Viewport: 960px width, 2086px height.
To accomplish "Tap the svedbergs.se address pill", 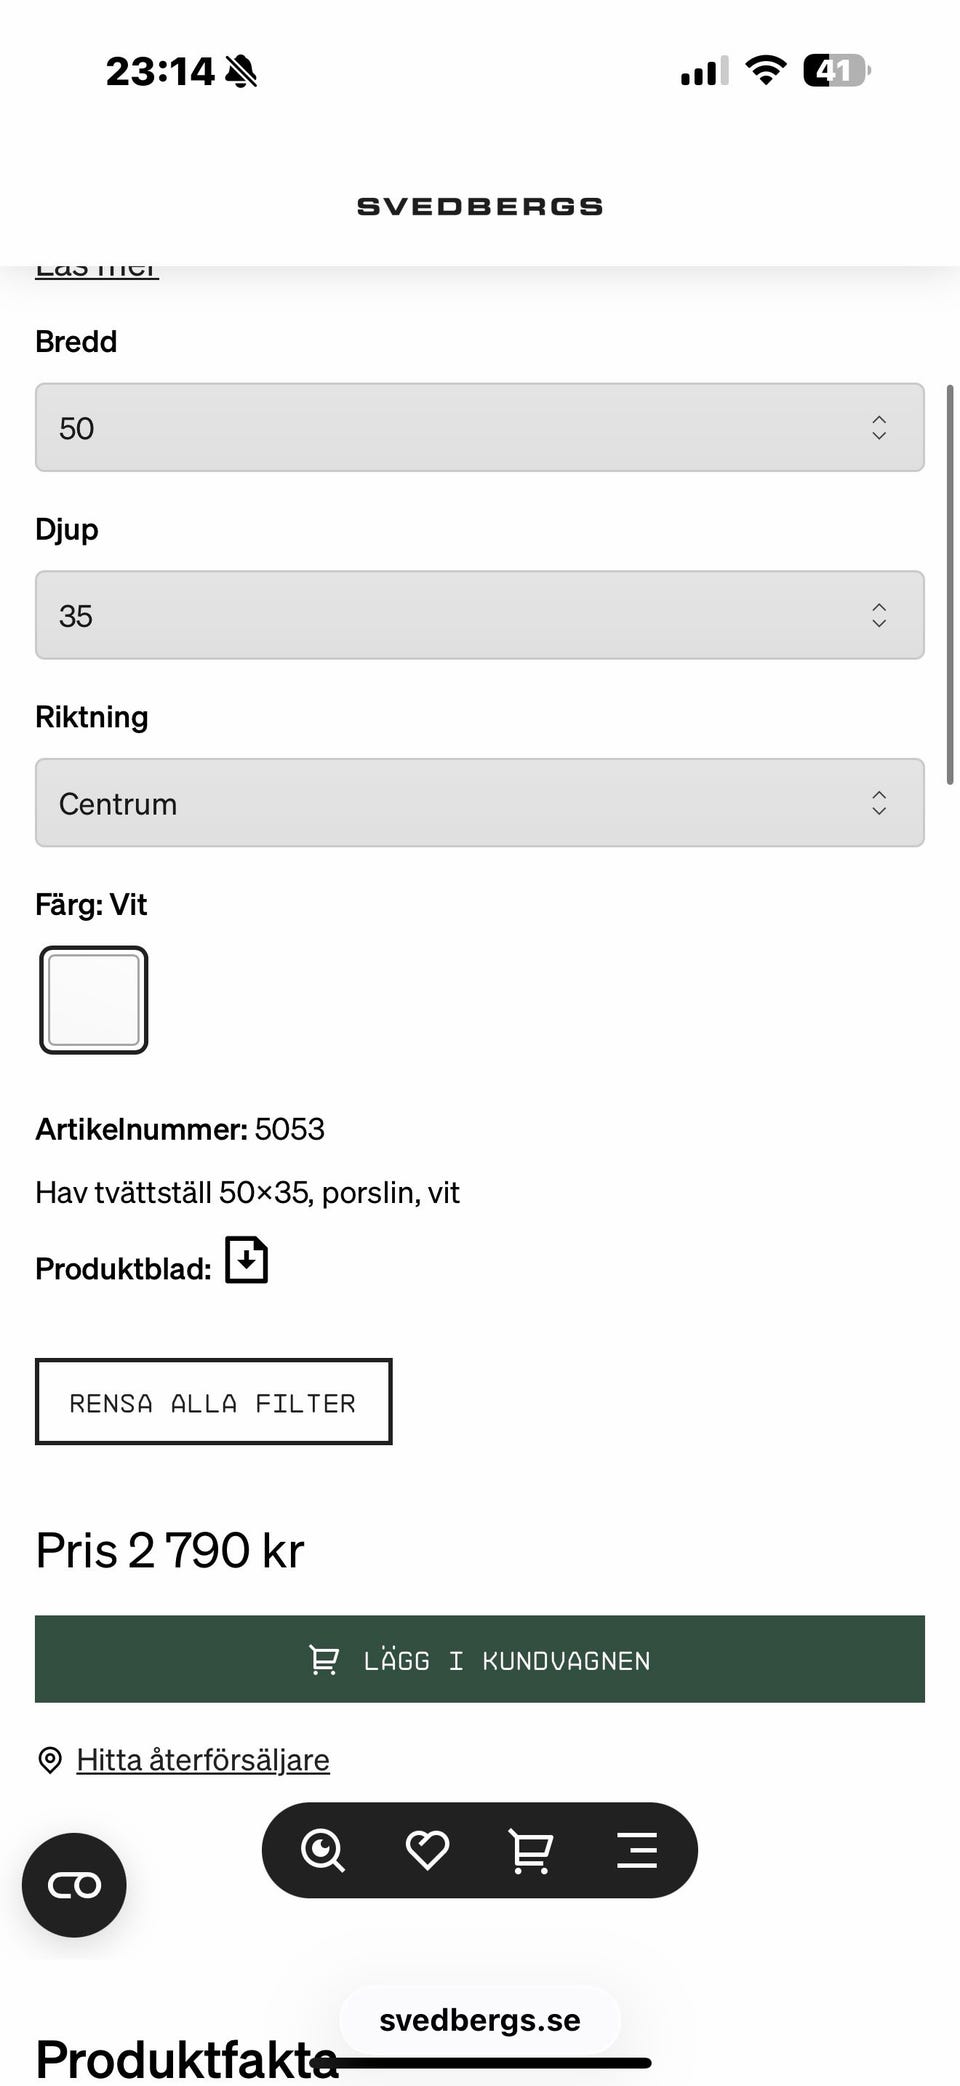I will 480,2020.
